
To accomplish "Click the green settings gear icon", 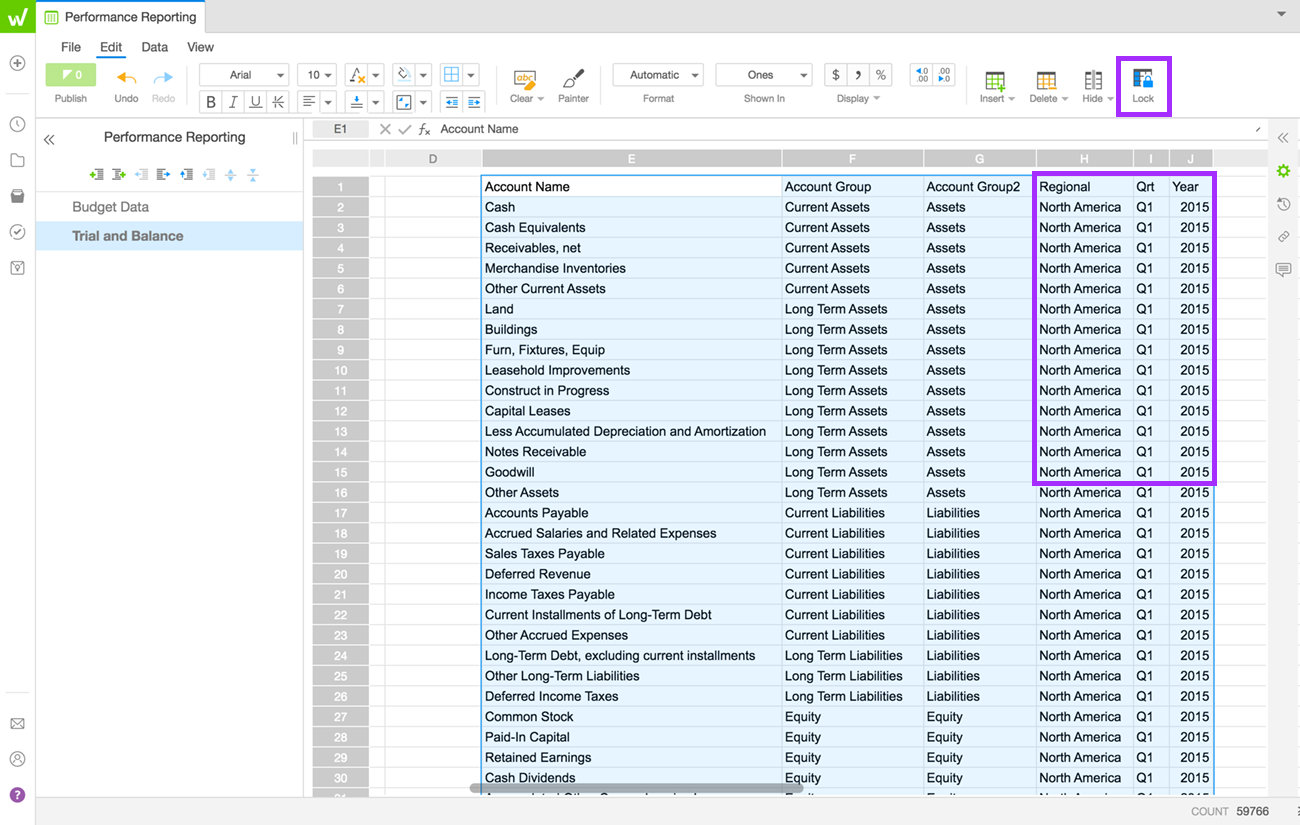I will pyautogui.click(x=1283, y=171).
